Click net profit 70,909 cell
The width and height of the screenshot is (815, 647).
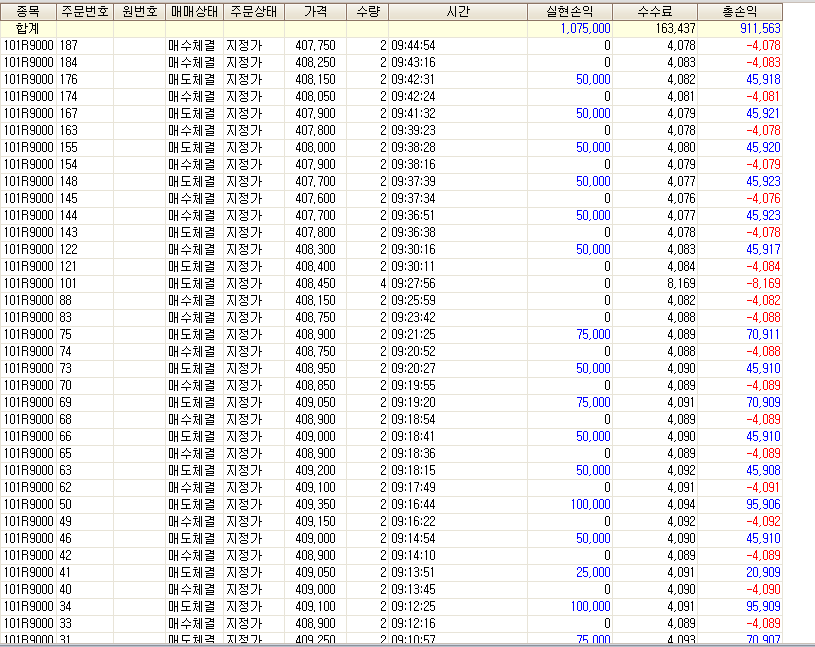(x=763, y=403)
